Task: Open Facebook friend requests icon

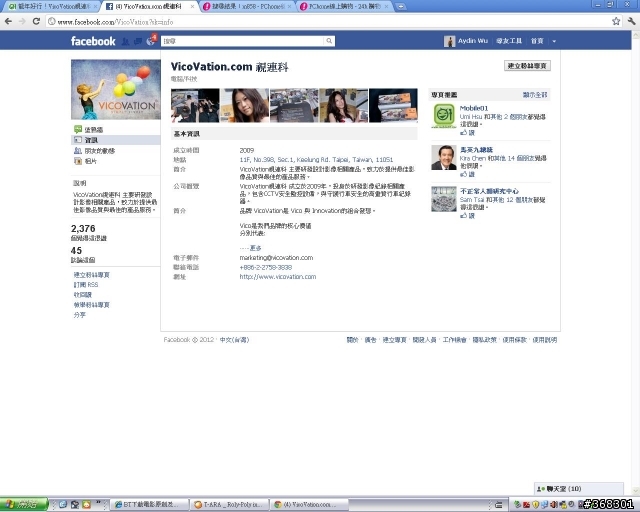Action: coord(126,41)
